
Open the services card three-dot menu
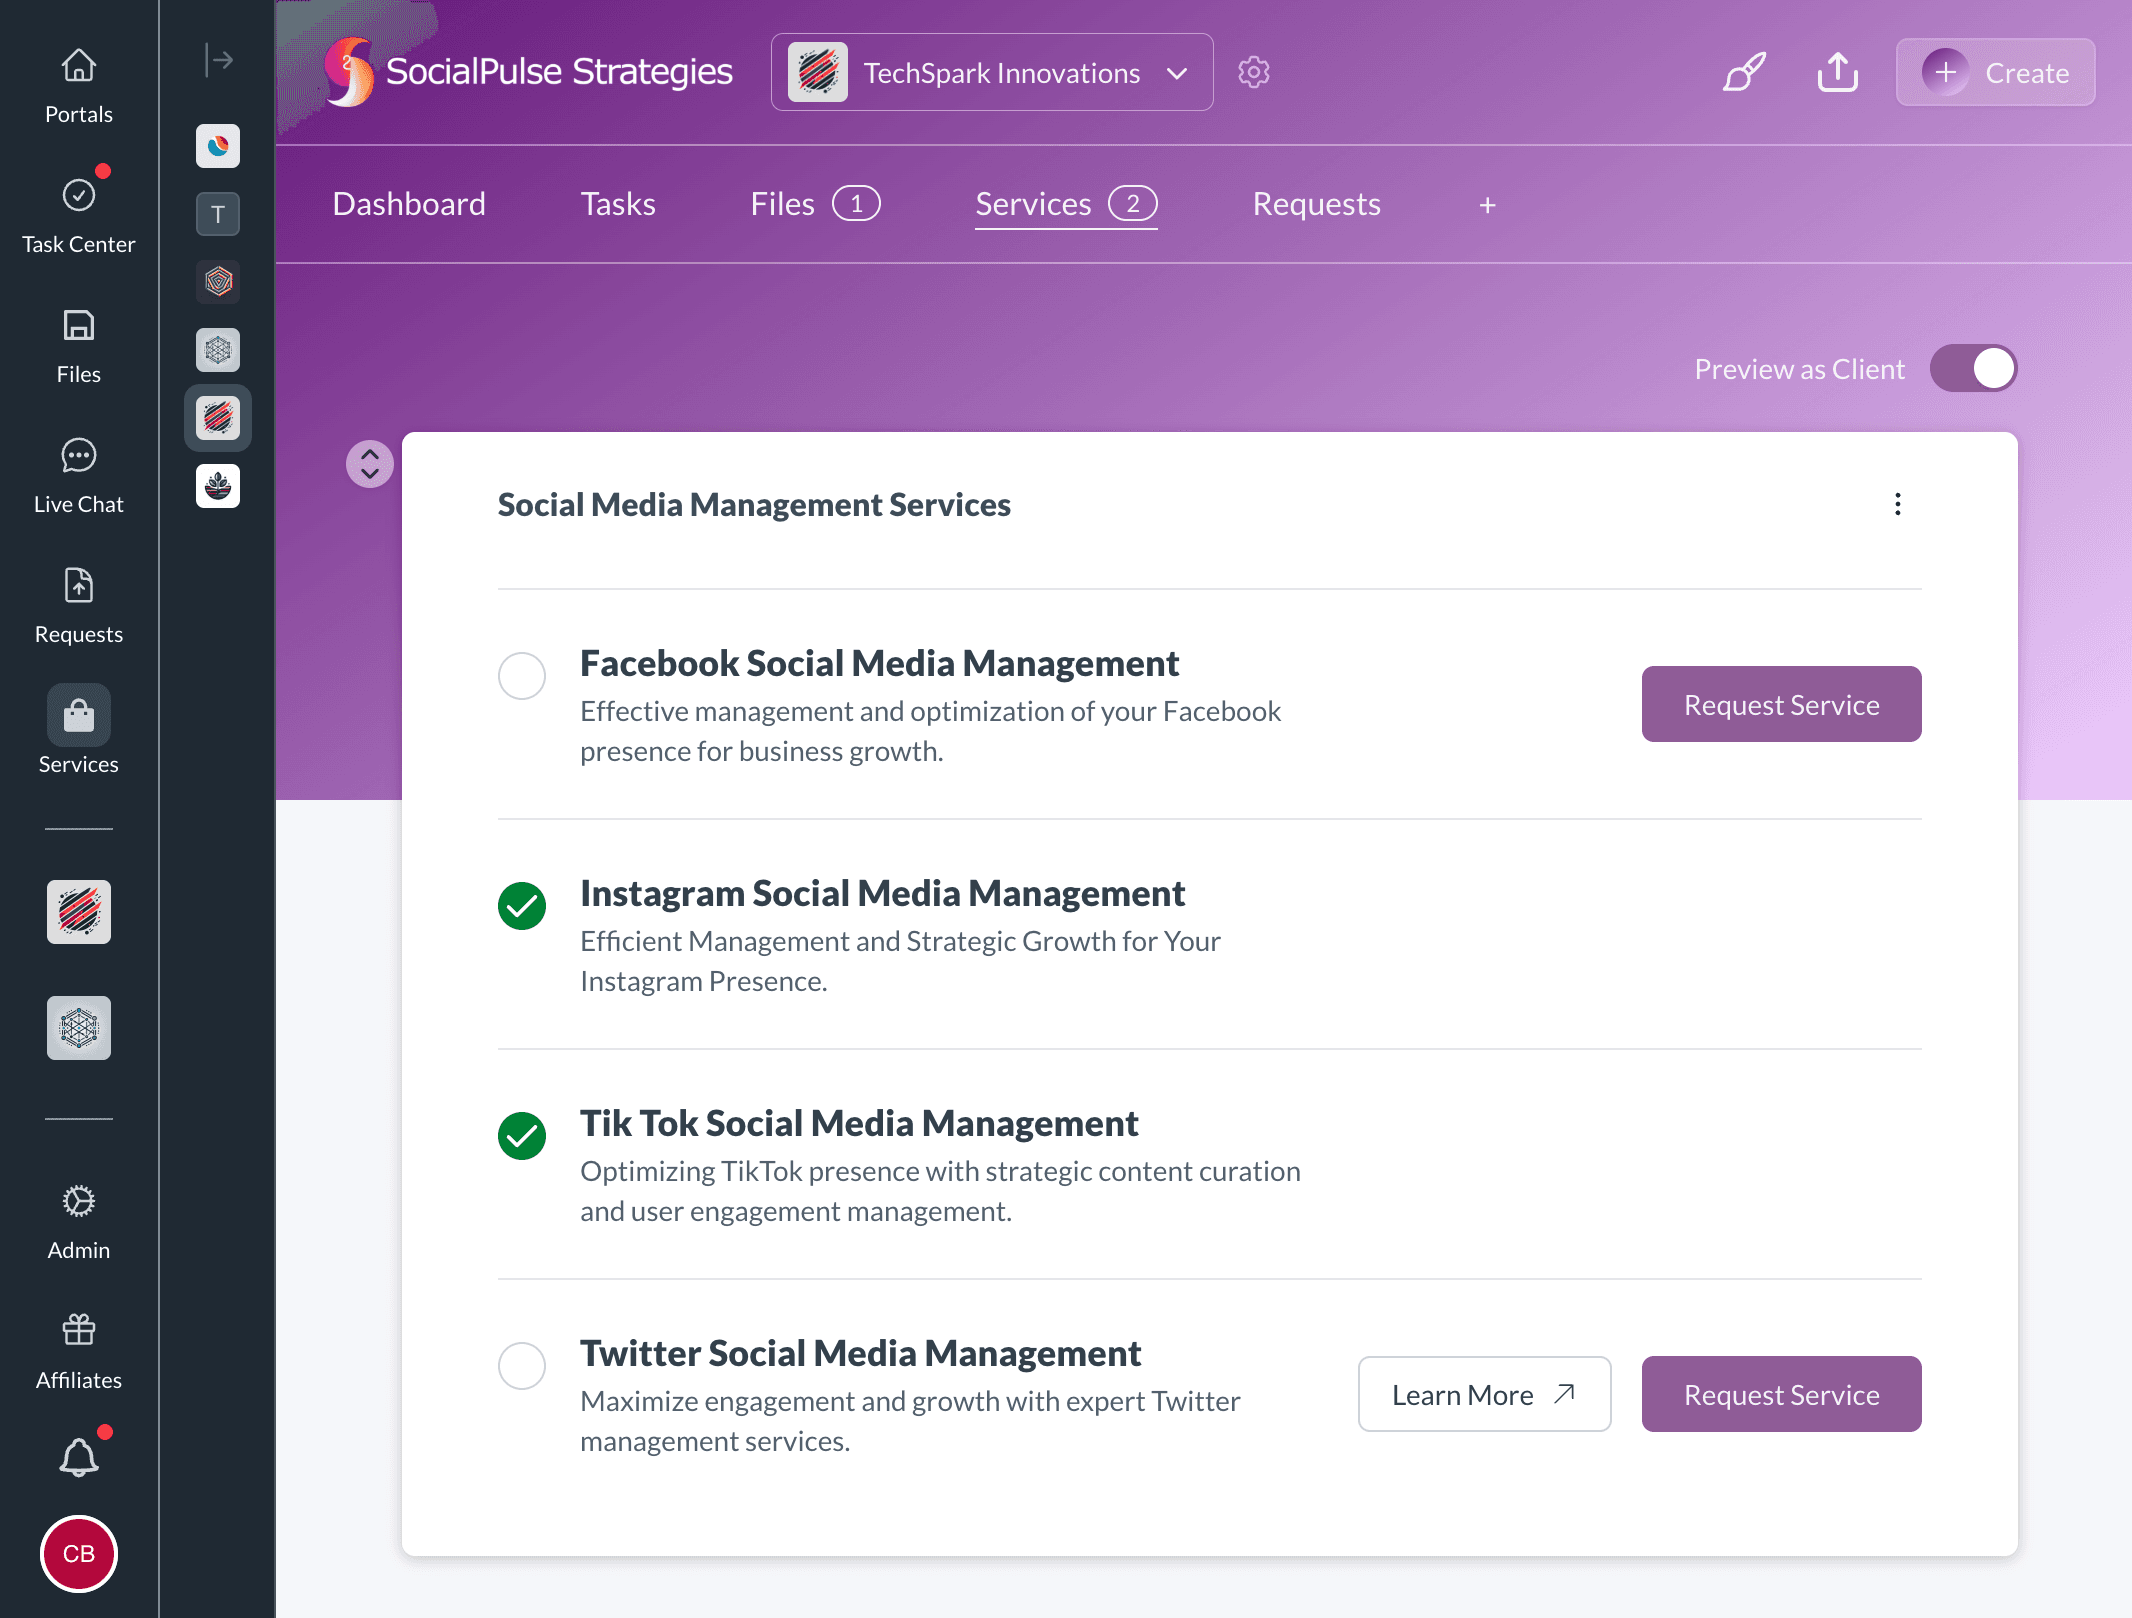(1897, 505)
